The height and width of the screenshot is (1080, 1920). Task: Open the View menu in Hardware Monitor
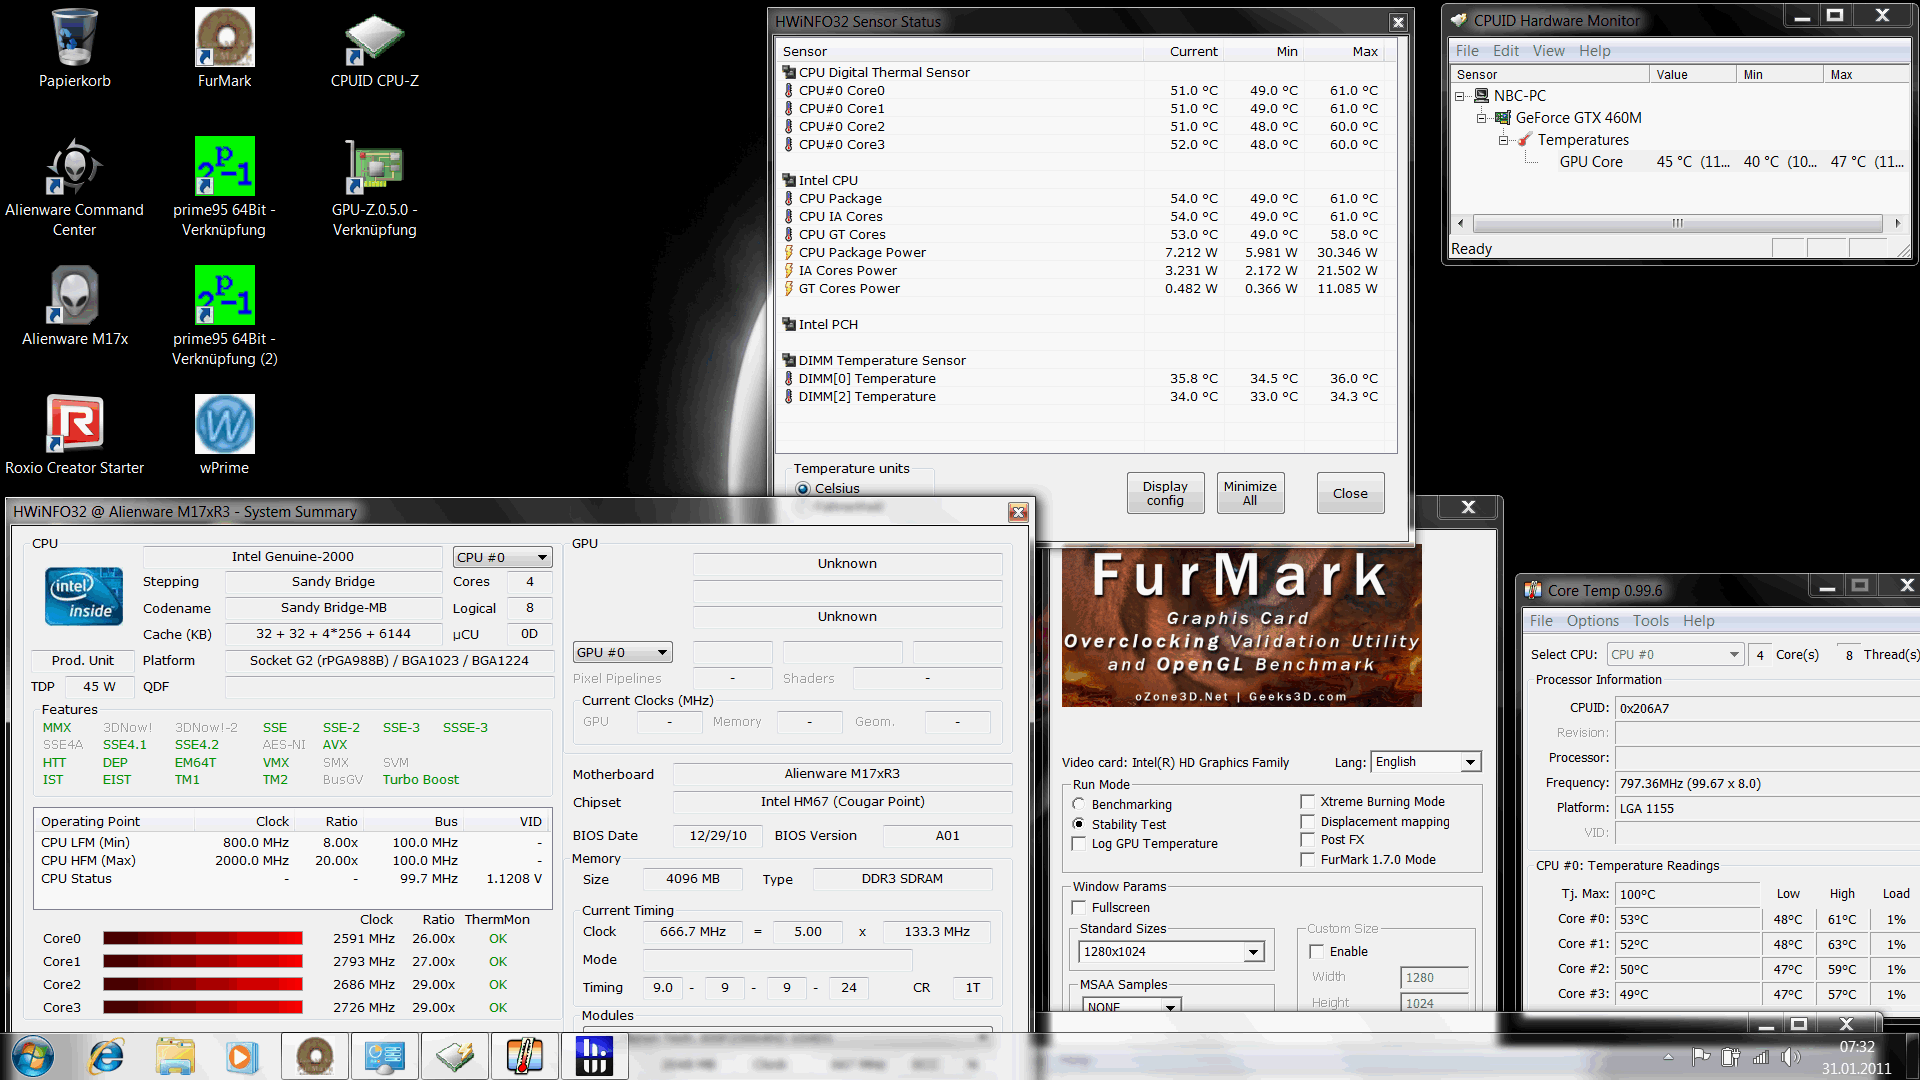pyautogui.click(x=1548, y=51)
